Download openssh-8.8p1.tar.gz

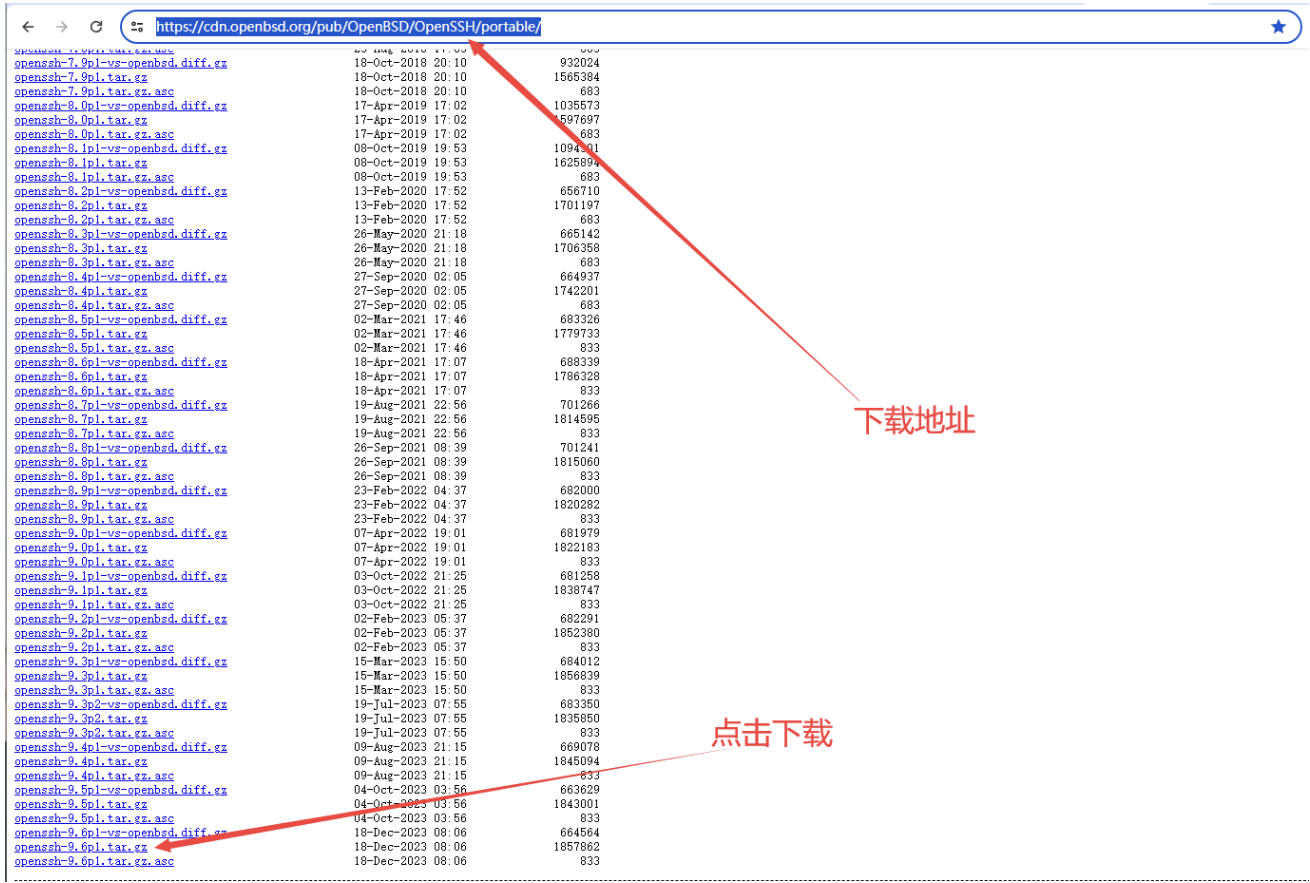tap(81, 462)
